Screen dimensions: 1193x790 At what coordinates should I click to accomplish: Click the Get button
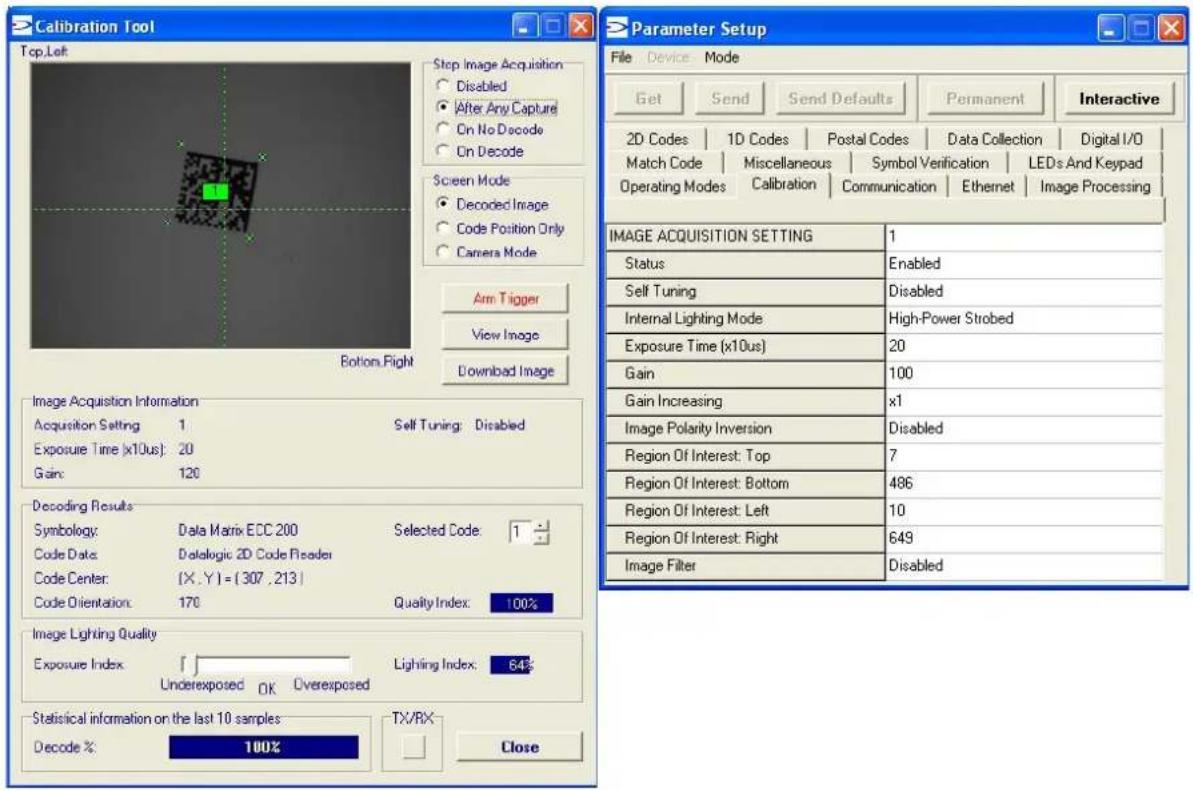(648, 98)
